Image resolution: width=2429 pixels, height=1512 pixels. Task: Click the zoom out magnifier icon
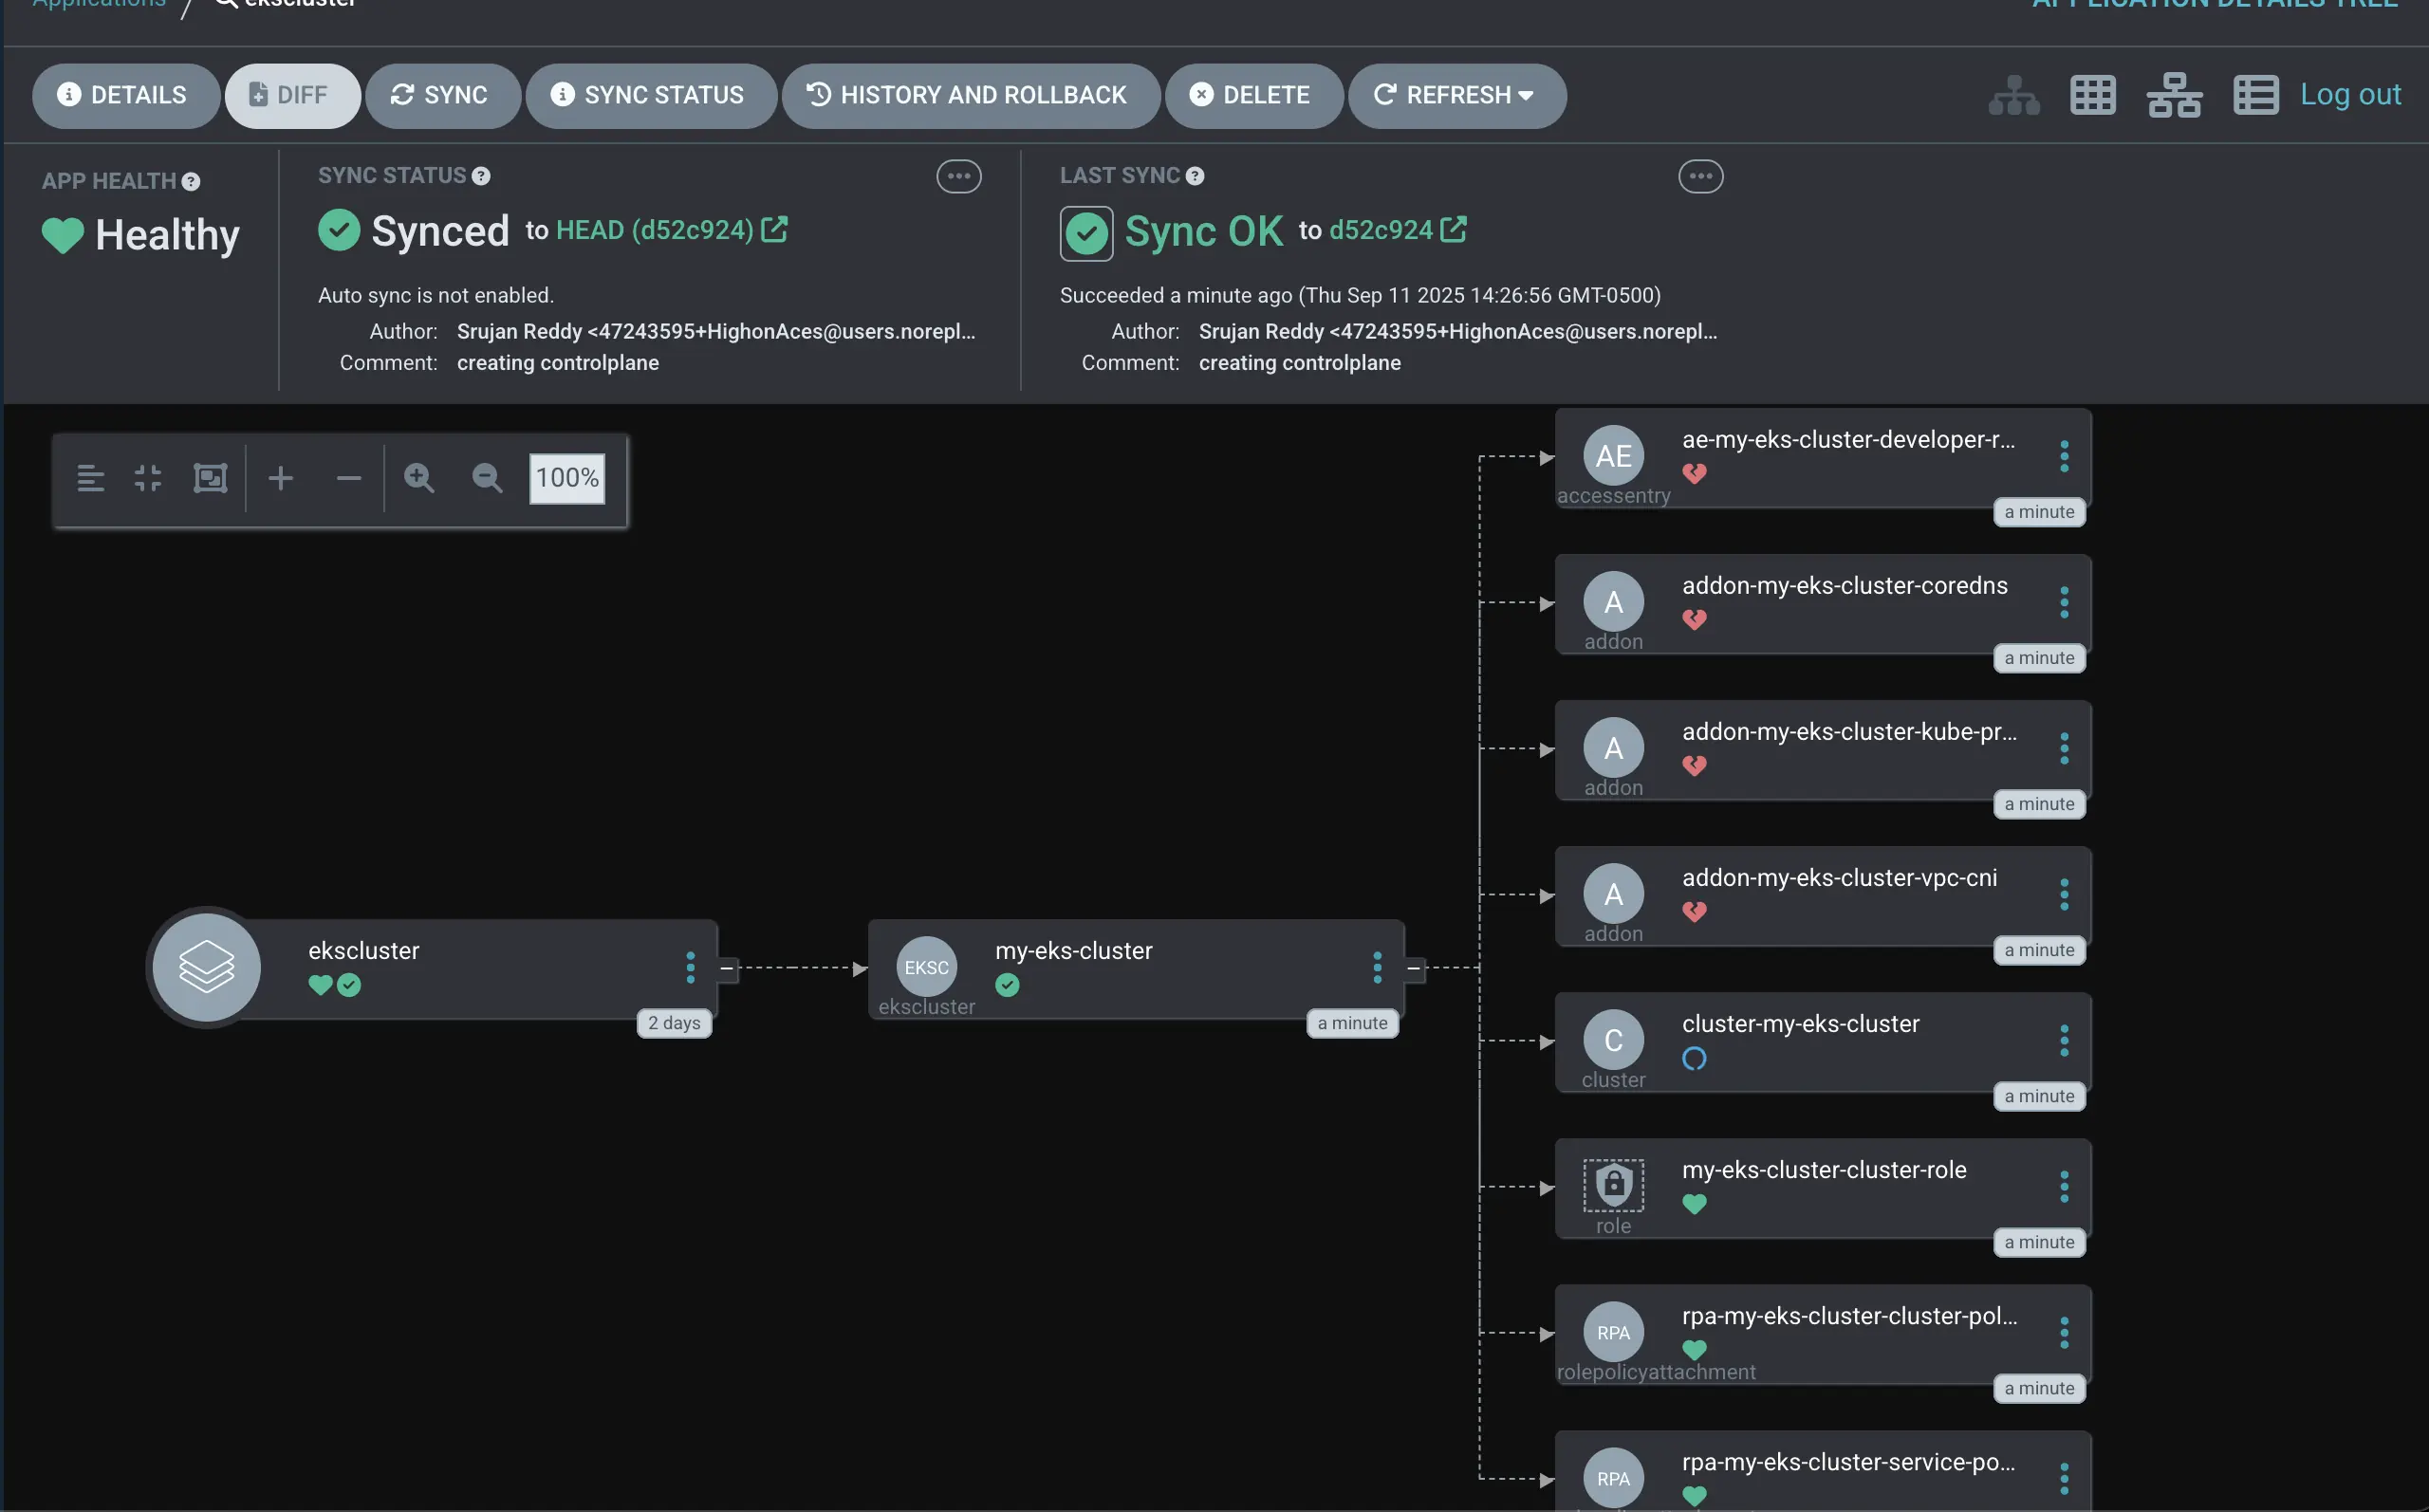(487, 478)
